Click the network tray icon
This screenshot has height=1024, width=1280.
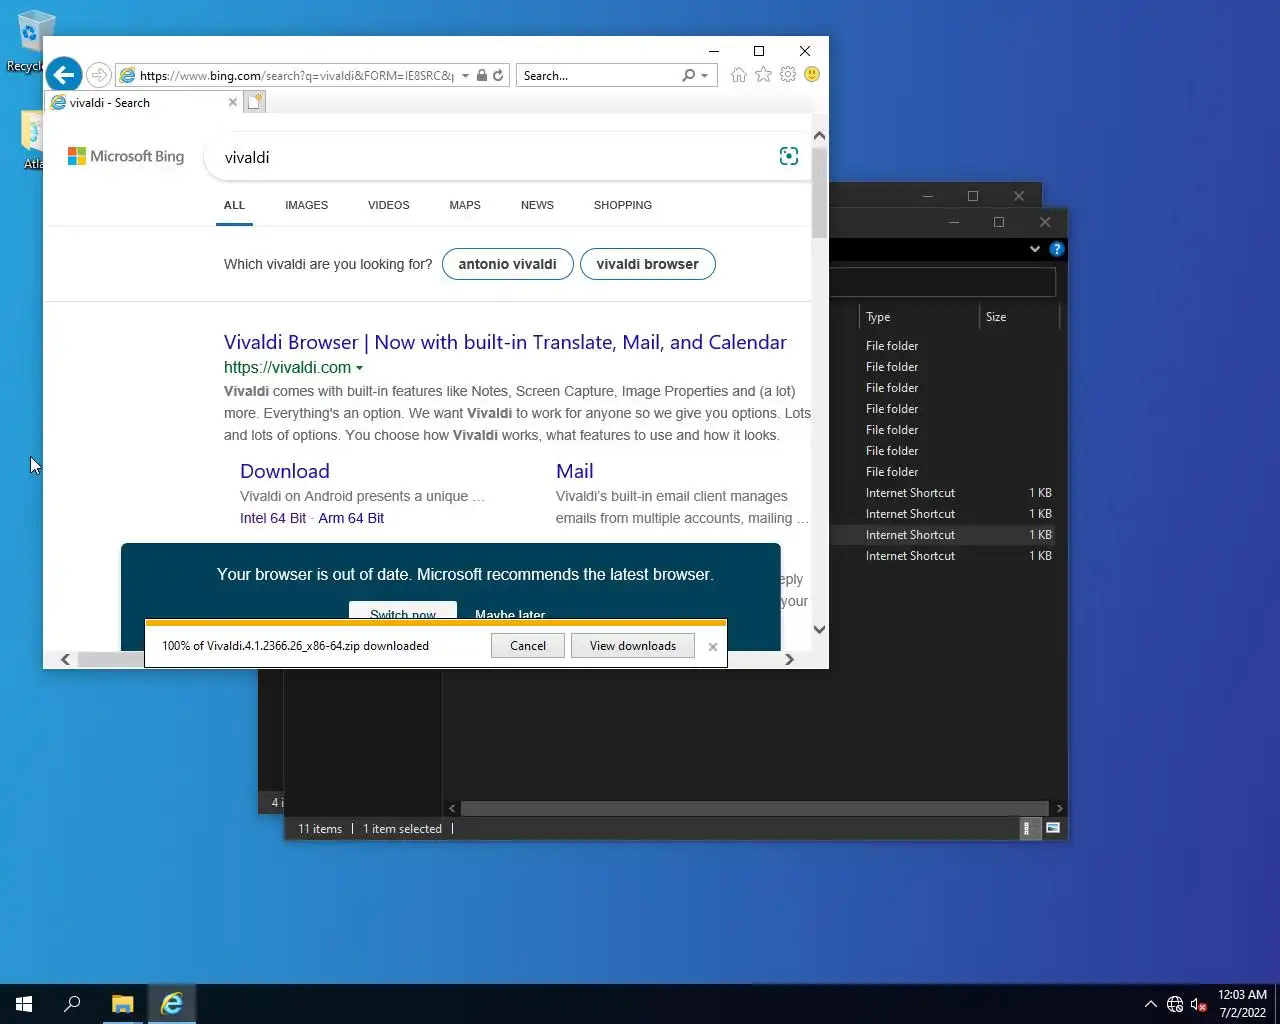[x=1175, y=1004]
